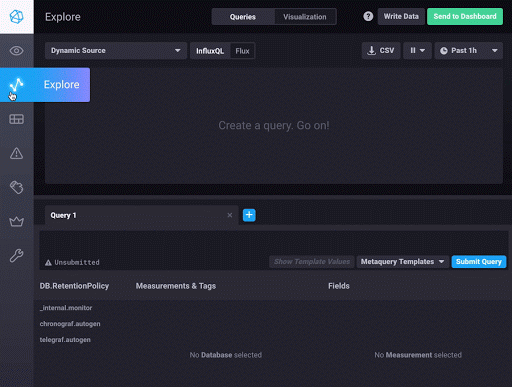Viewport: 512px width, 387px height.
Task: Open Log Viewer via the sidebar log icon
Action: click(x=16, y=187)
